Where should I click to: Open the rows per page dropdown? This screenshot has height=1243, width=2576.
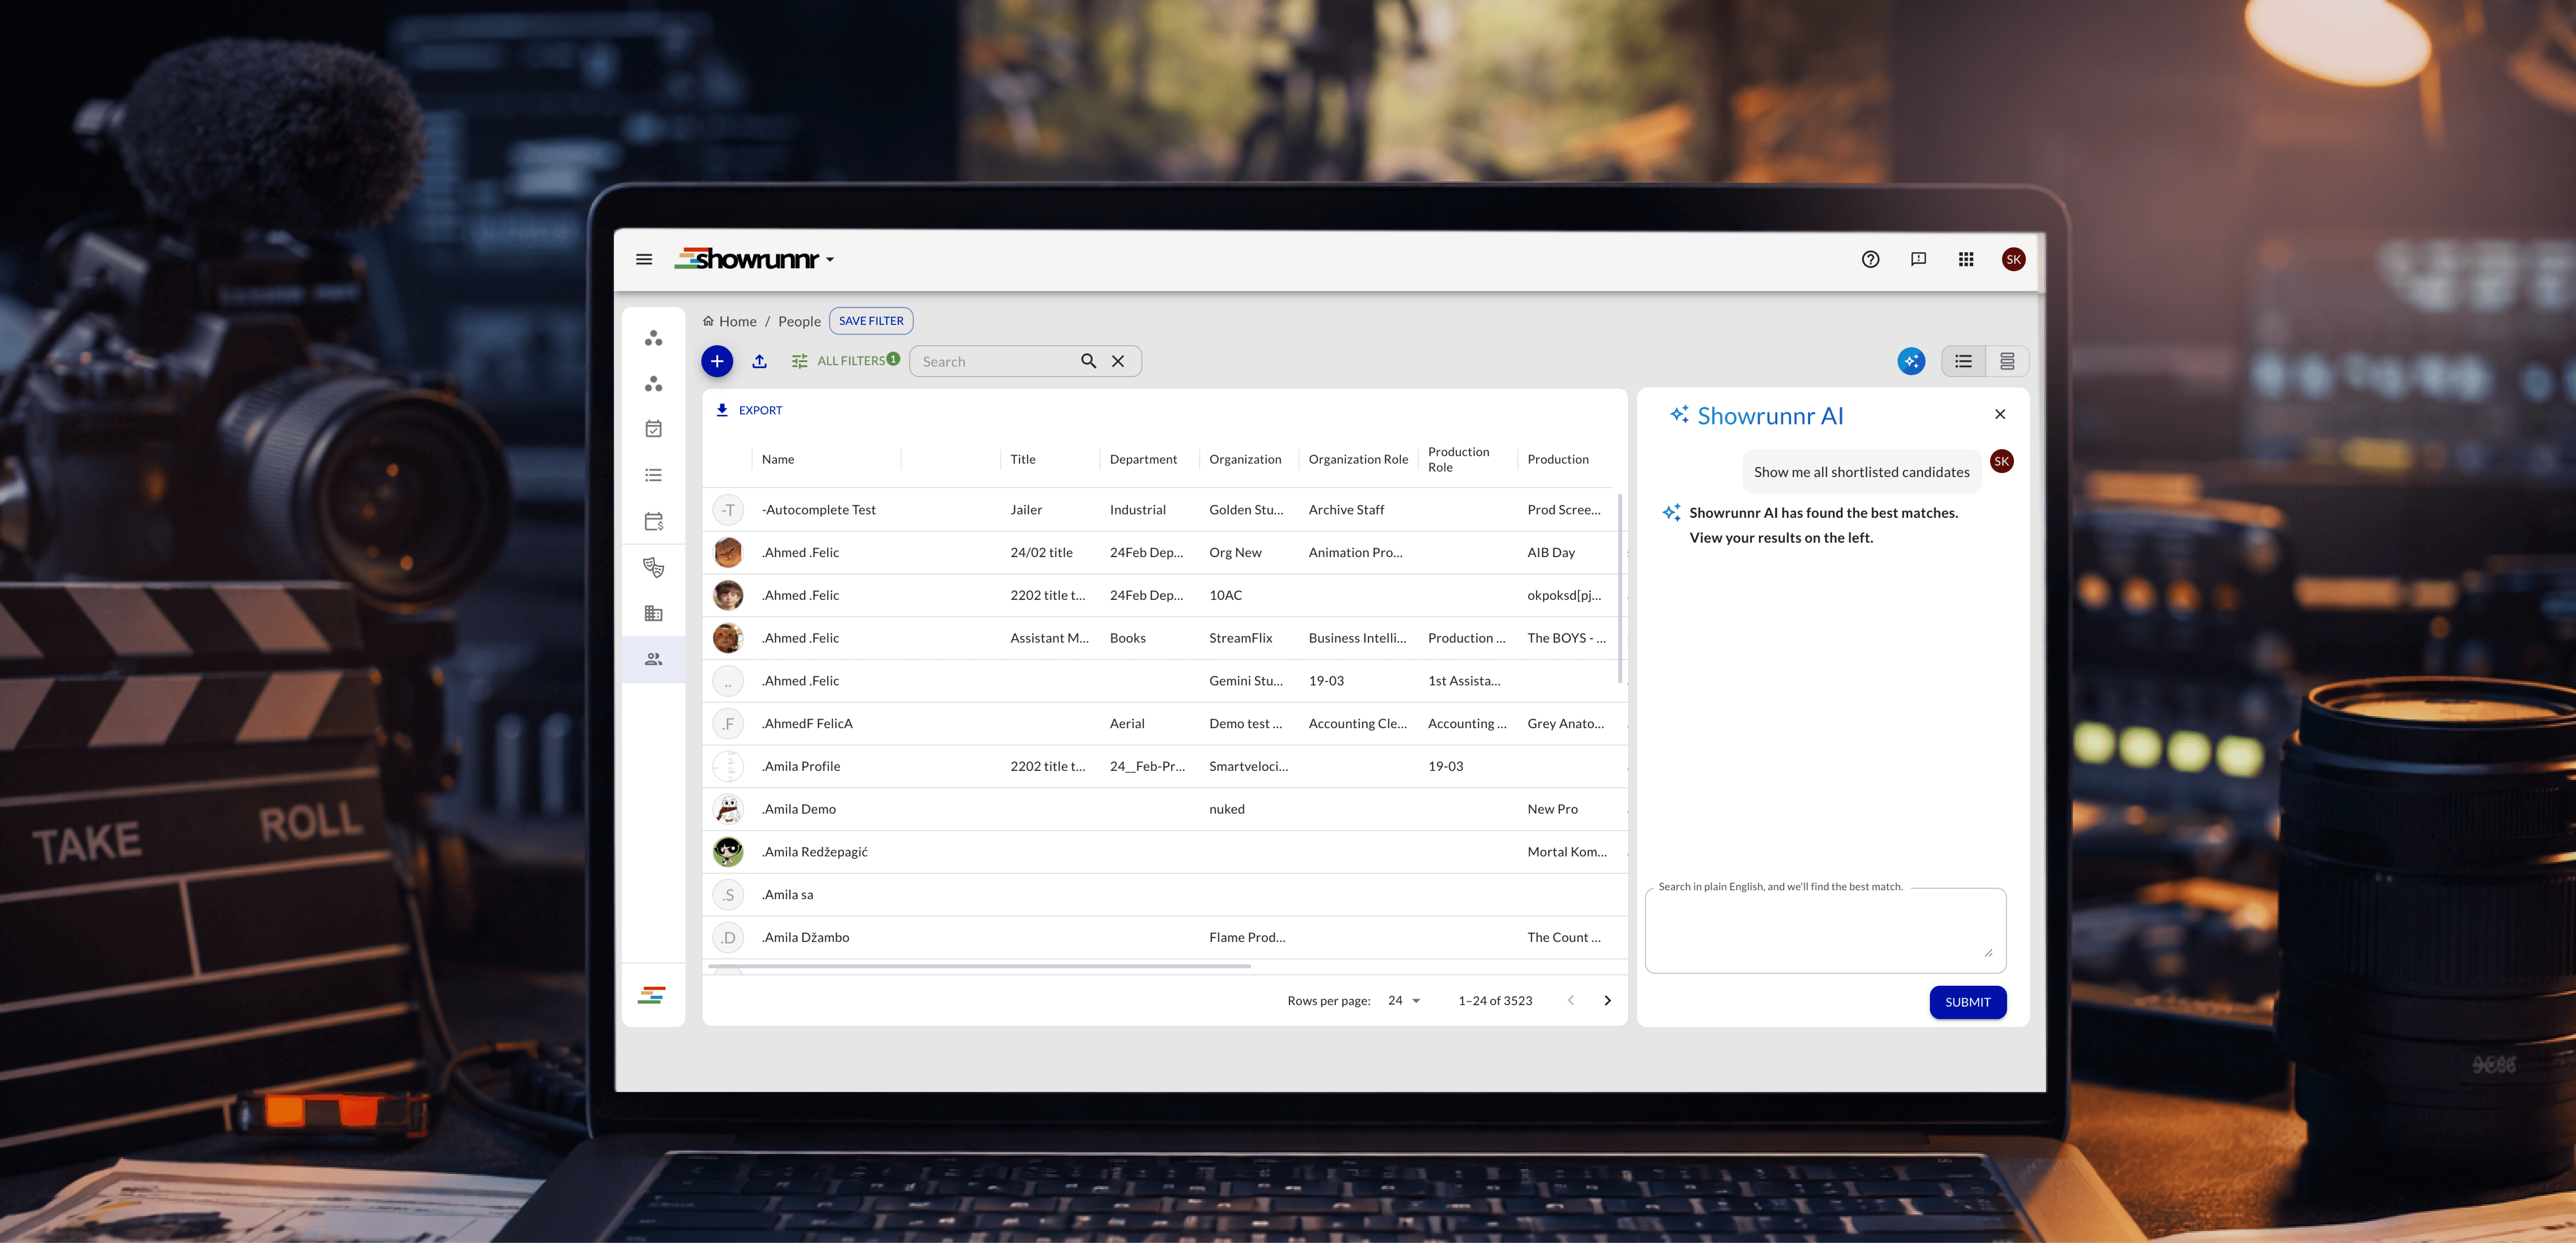coord(1404,1001)
